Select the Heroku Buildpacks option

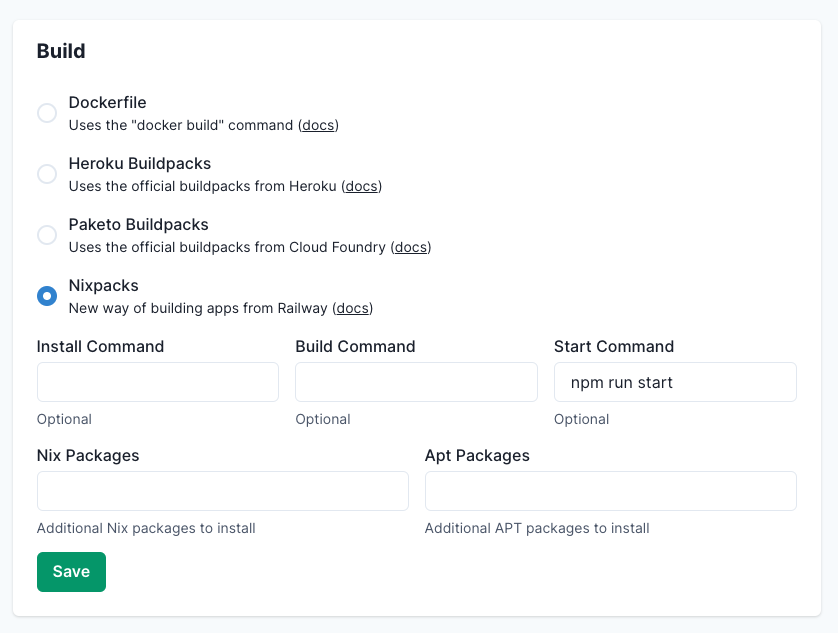(47, 174)
